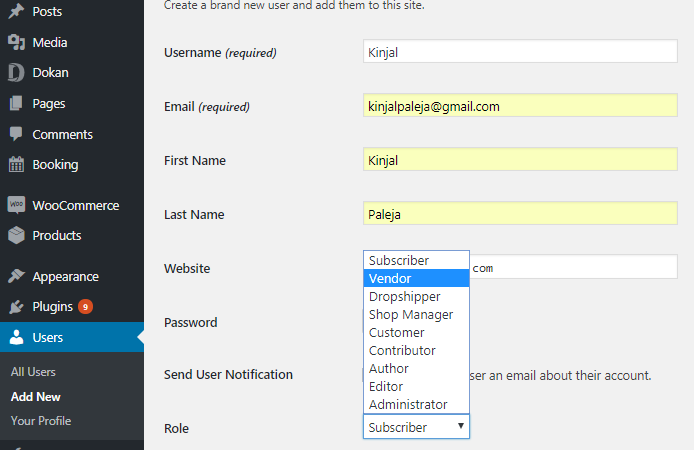Screen dimensions: 694x450
Task: Click the Dokan icon in sidebar
Action: pyautogui.click(x=16, y=73)
